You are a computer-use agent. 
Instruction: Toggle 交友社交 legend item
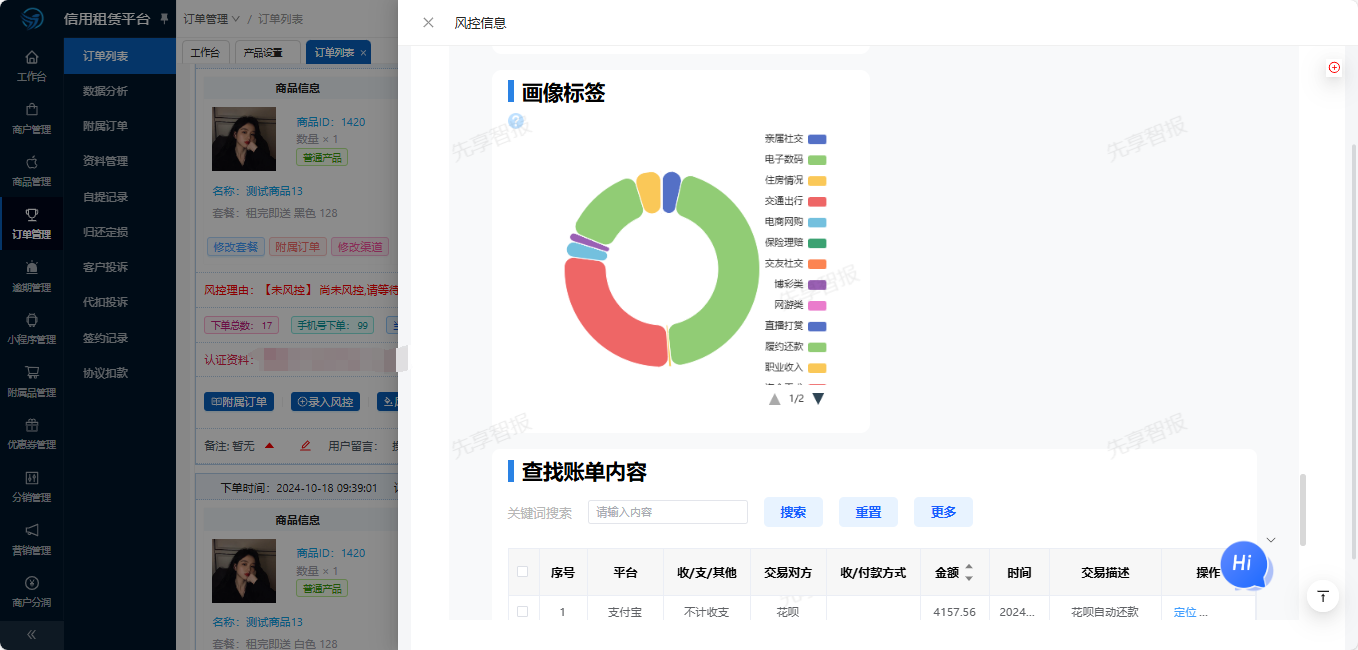coord(795,264)
